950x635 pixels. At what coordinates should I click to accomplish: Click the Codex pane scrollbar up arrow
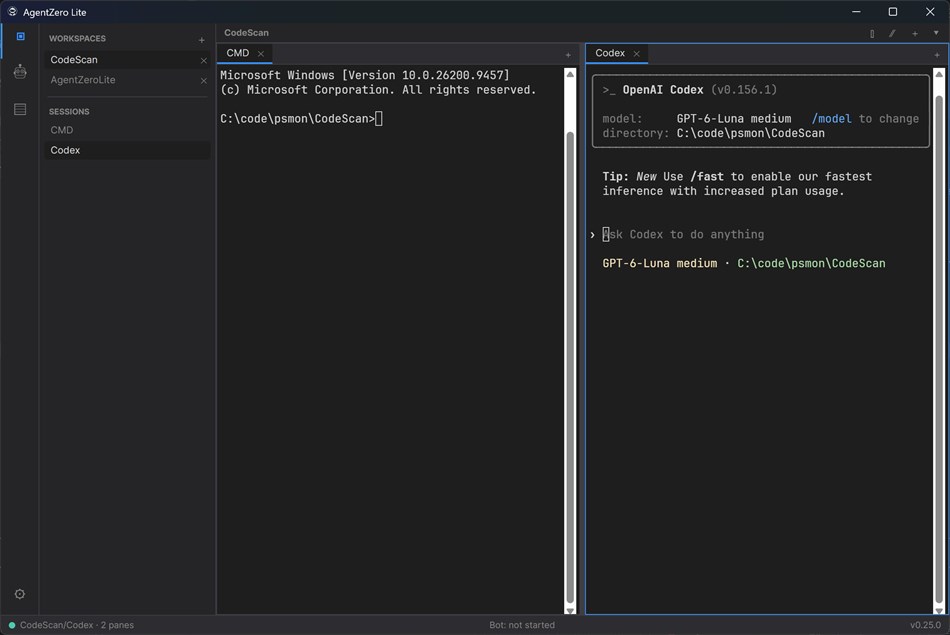pos(939,74)
